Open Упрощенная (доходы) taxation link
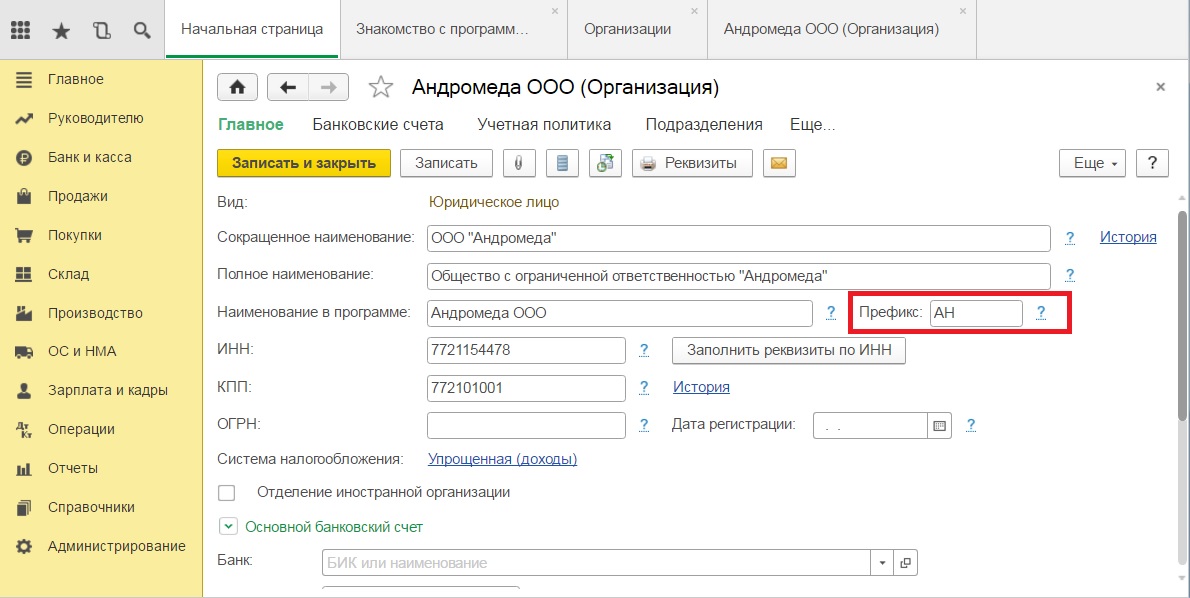The width and height of the screenshot is (1190, 598). click(502, 459)
